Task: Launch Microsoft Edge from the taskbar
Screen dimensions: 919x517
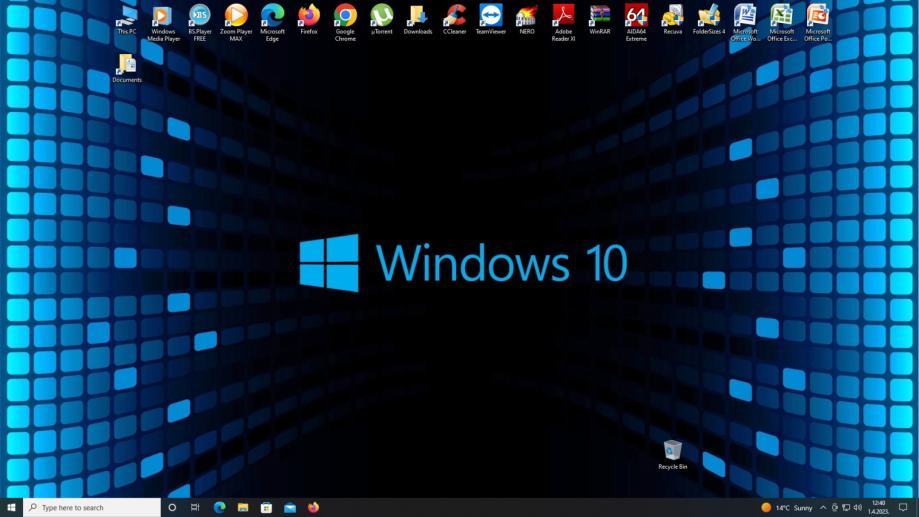Action: [219, 508]
